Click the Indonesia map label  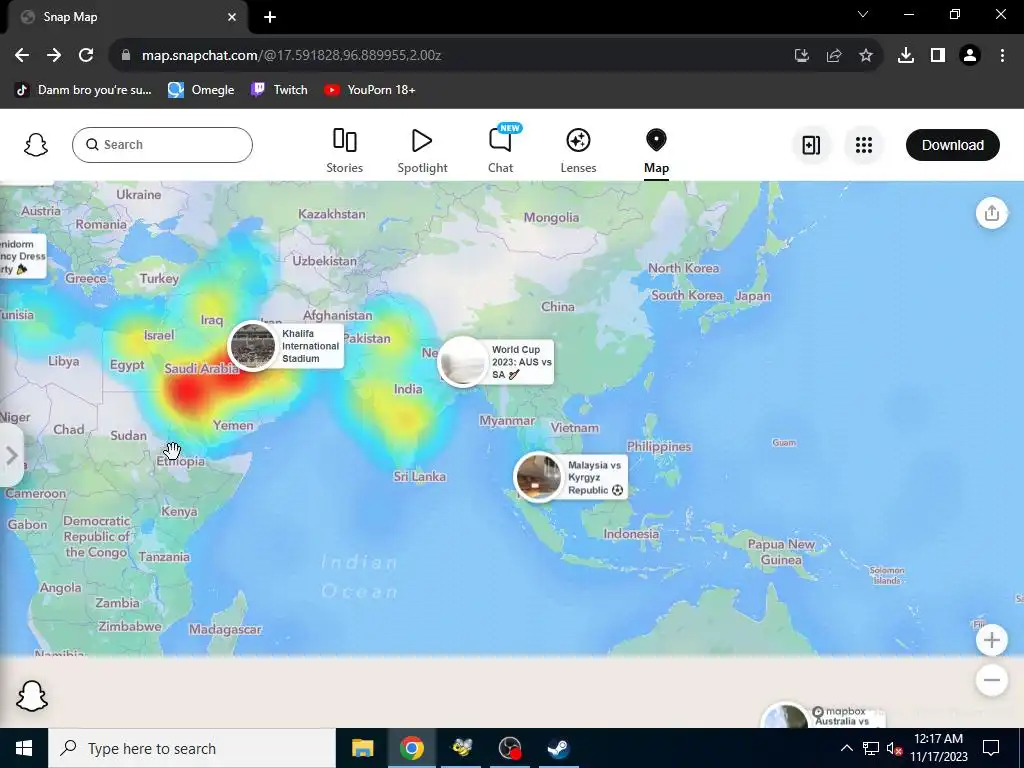click(631, 534)
